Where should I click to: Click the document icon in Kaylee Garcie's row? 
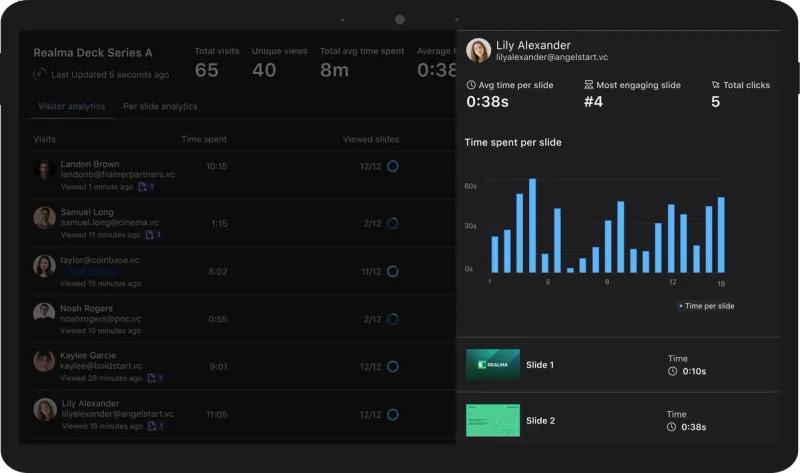point(152,378)
